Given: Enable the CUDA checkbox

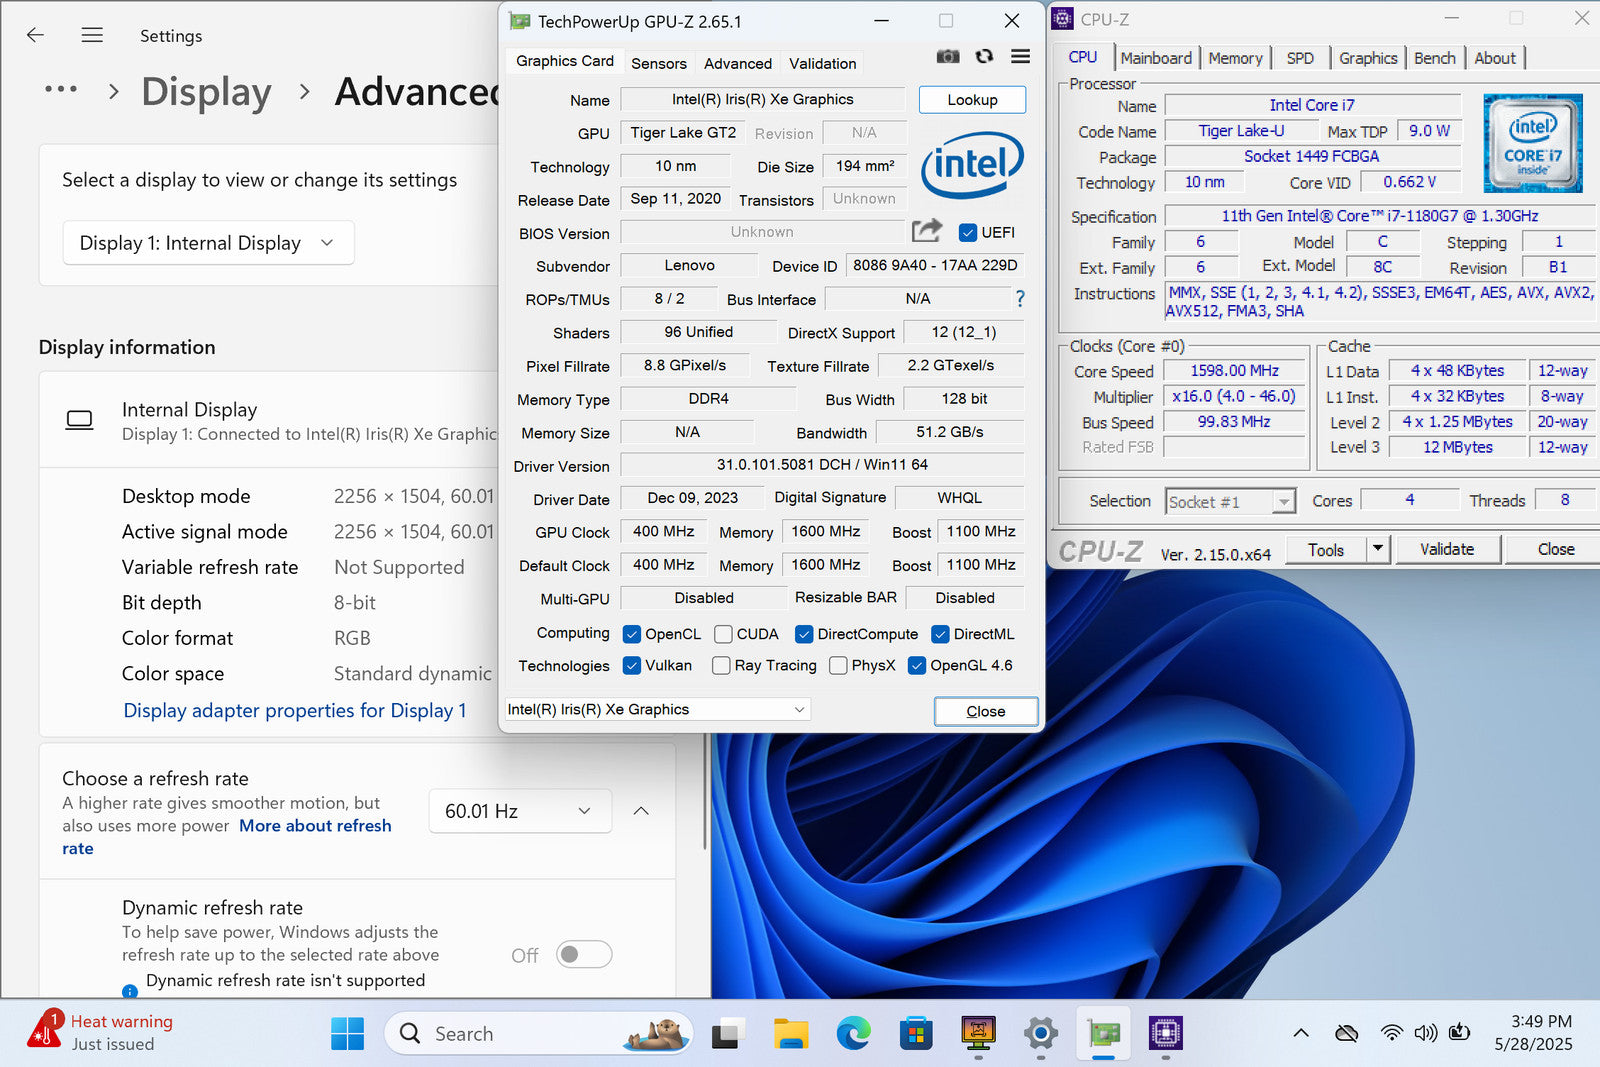Looking at the screenshot, I should [x=723, y=634].
